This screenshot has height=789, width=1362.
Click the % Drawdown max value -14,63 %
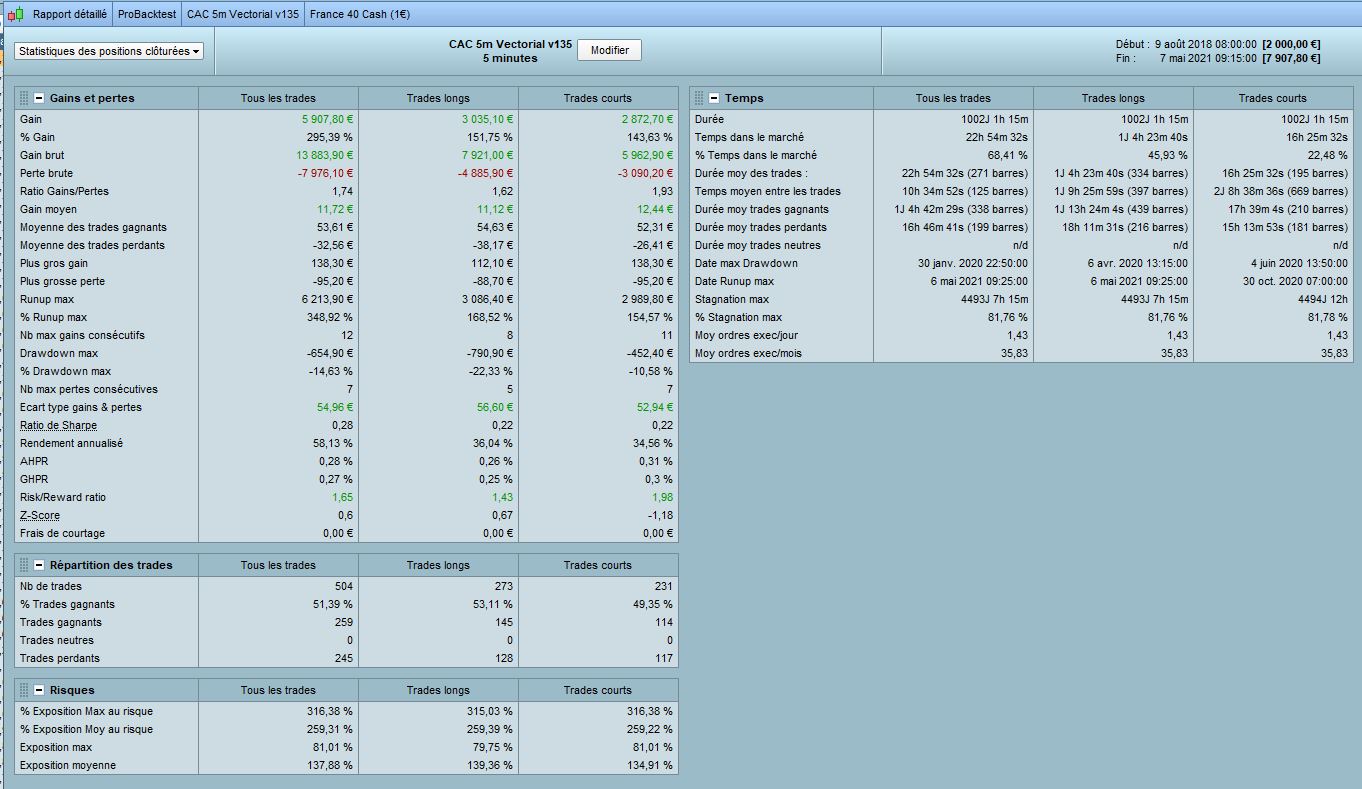click(x=330, y=371)
